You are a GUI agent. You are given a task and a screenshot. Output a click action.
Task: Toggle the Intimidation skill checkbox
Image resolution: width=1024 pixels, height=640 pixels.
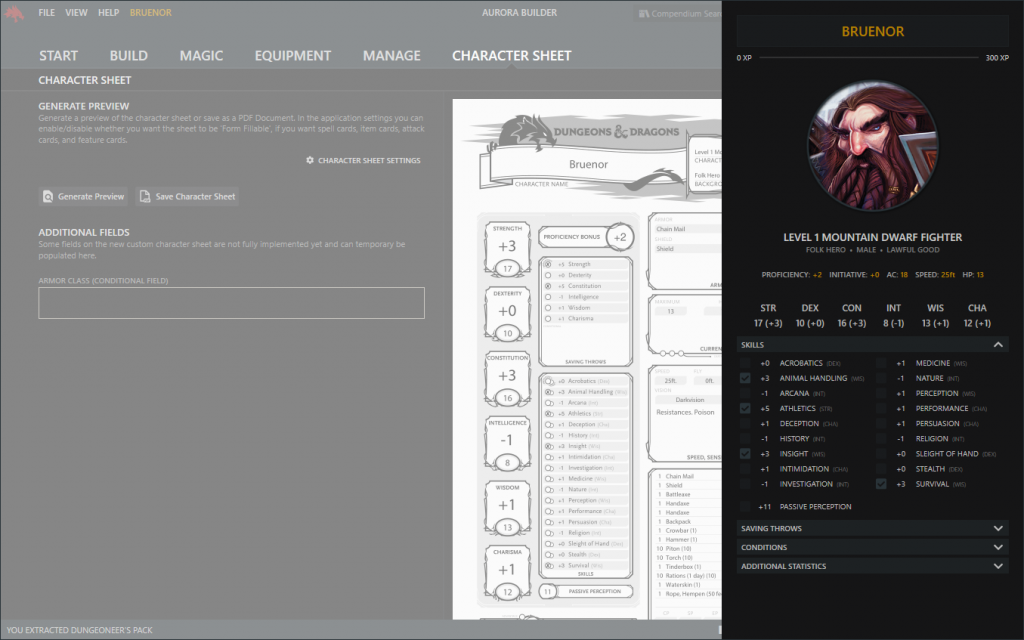pyautogui.click(x=745, y=469)
